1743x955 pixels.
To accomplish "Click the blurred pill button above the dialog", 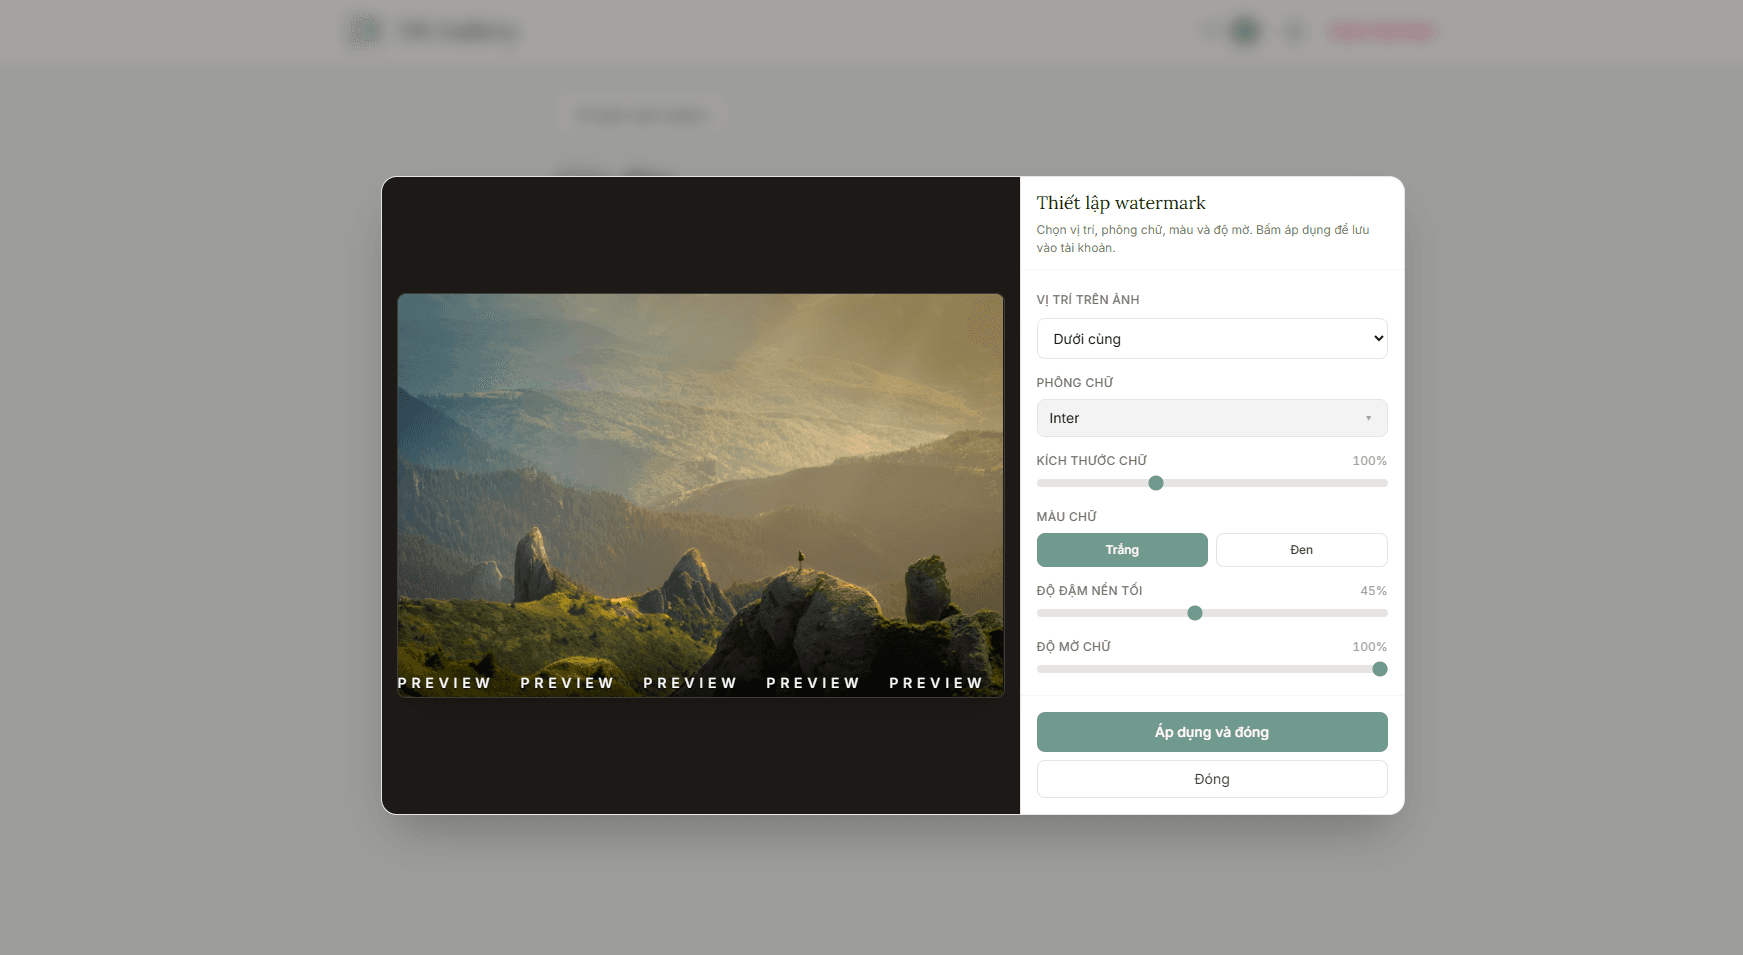I will point(641,116).
